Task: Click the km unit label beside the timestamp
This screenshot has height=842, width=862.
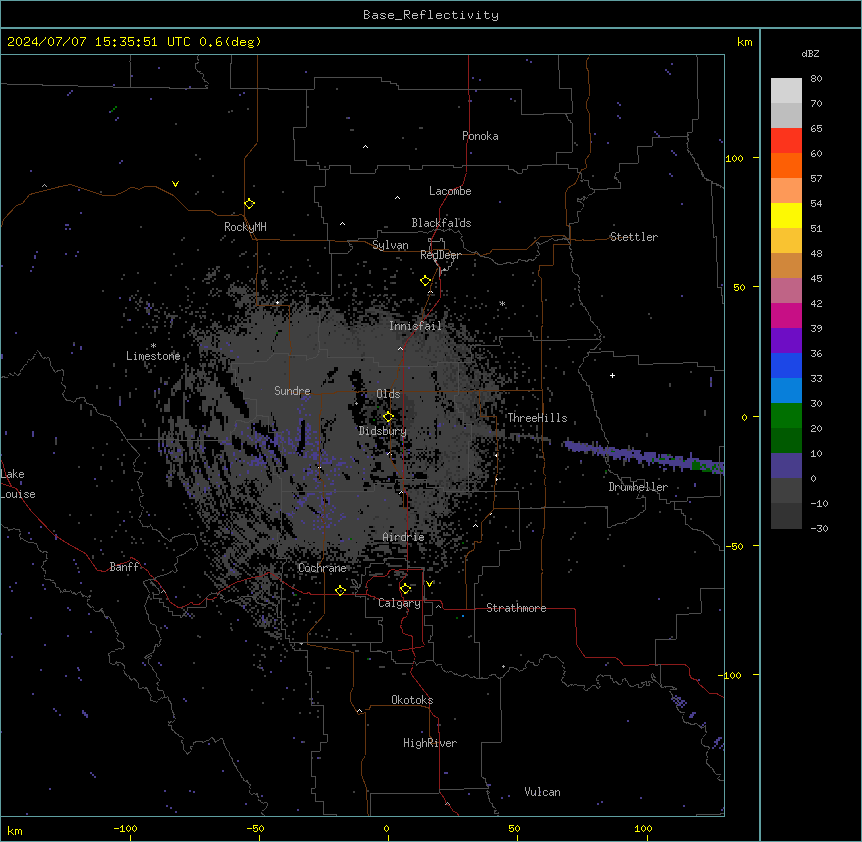Action: point(744,42)
